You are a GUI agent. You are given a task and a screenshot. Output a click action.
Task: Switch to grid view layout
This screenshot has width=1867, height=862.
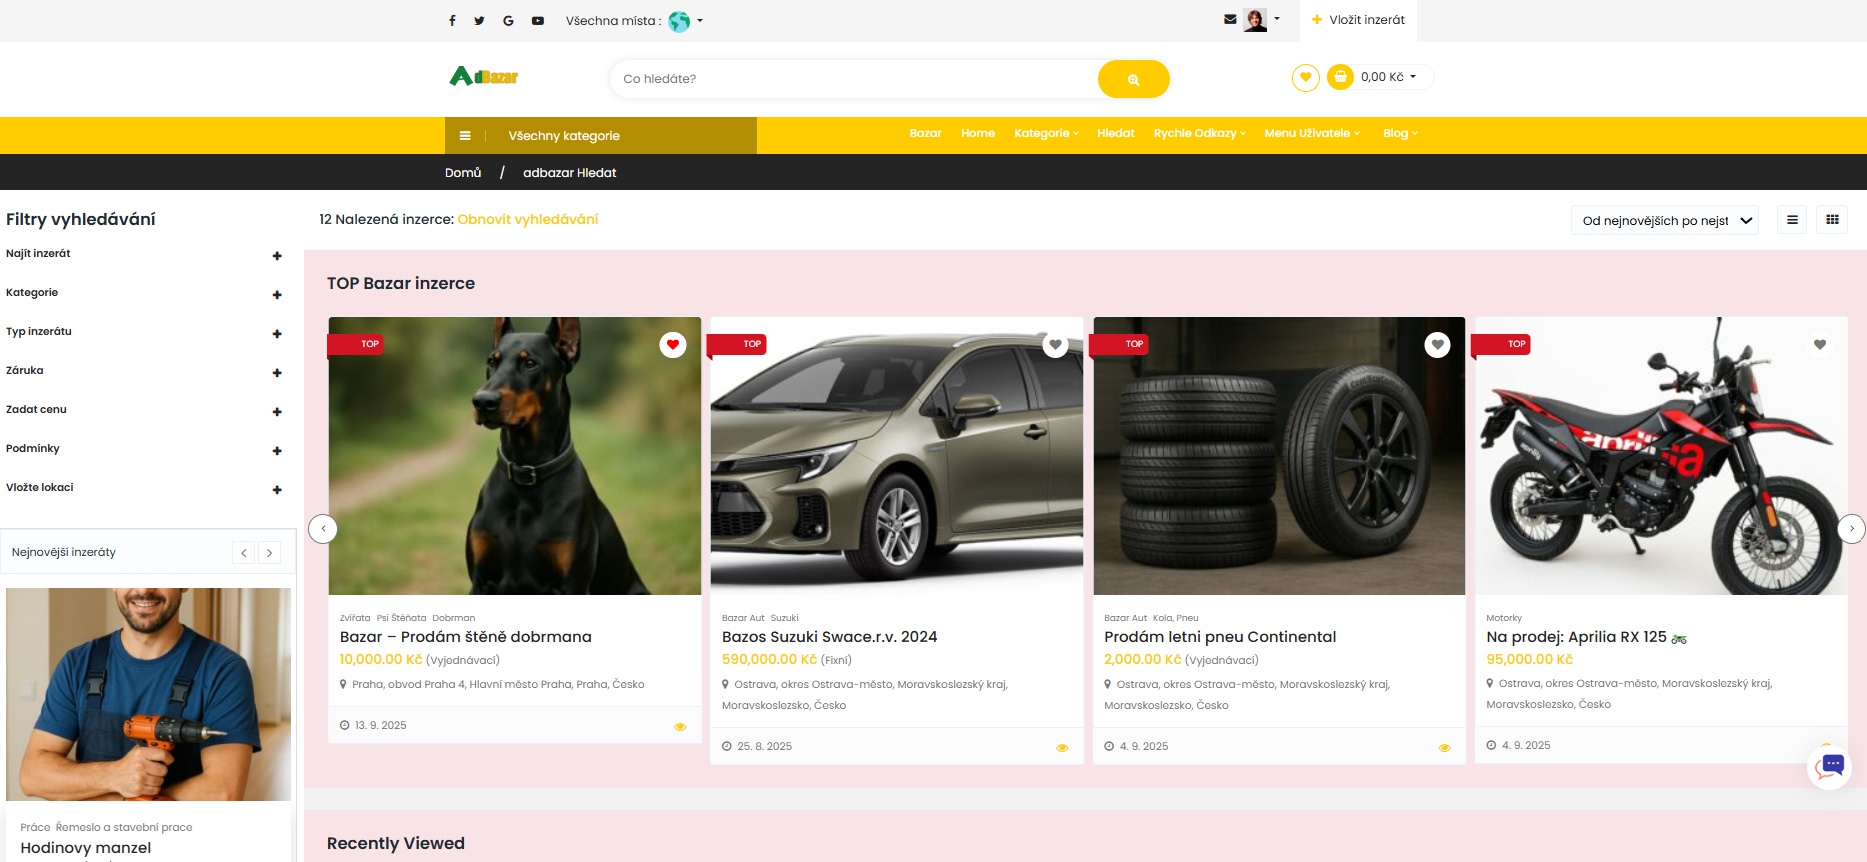pyautogui.click(x=1832, y=220)
